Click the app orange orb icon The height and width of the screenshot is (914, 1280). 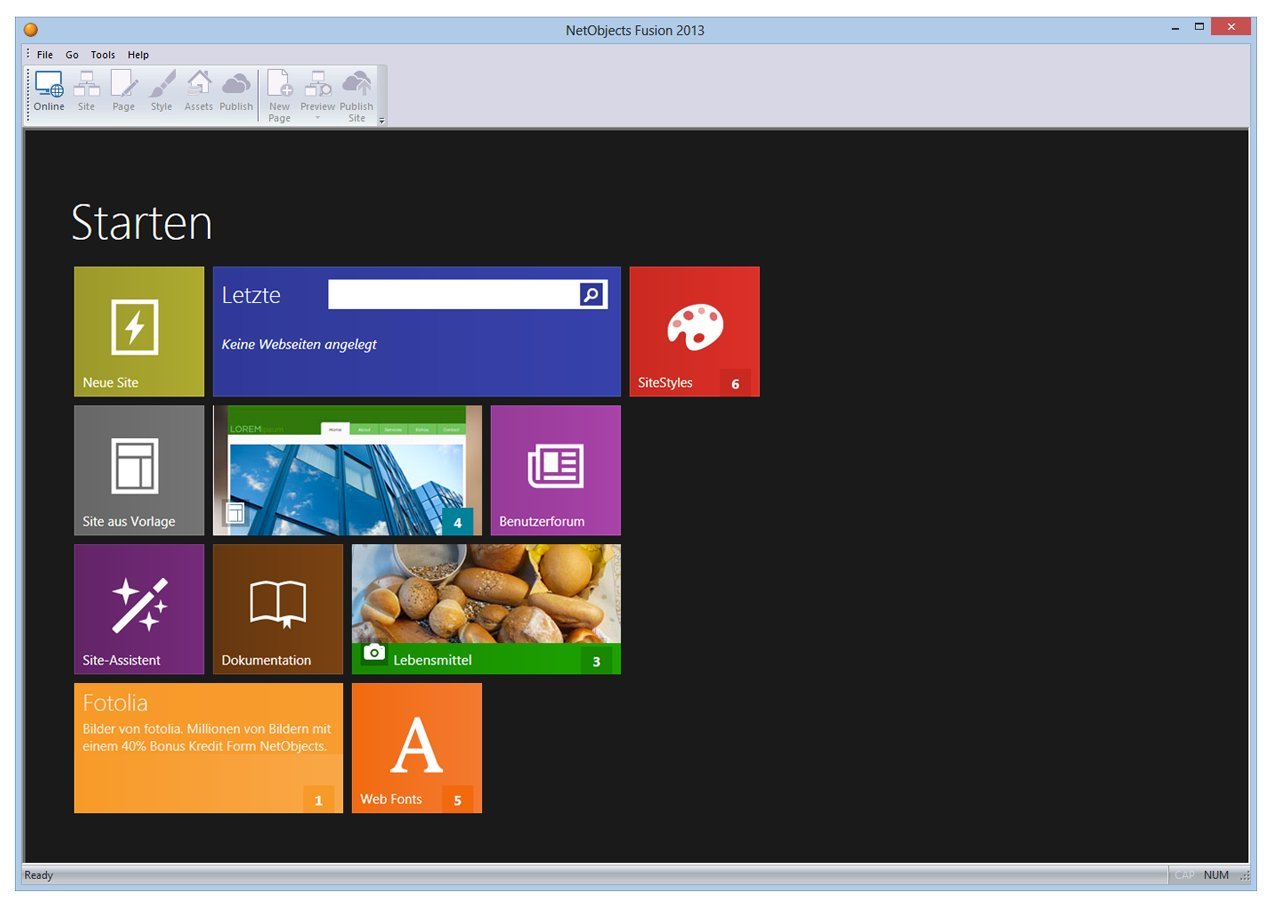coord(31,30)
